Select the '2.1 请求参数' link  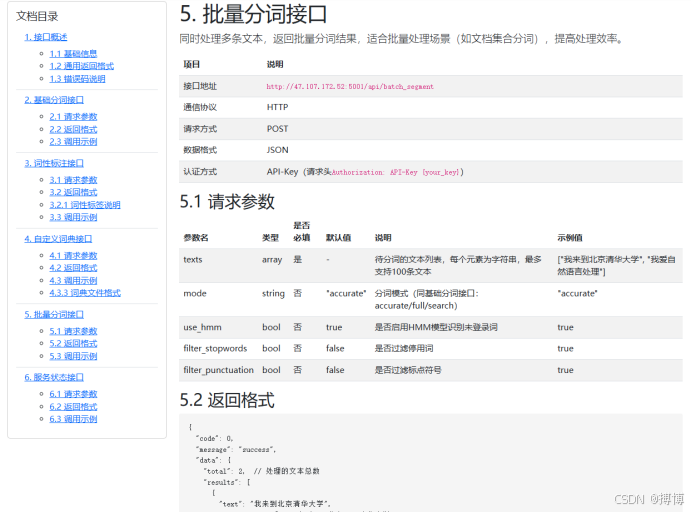tap(73, 117)
